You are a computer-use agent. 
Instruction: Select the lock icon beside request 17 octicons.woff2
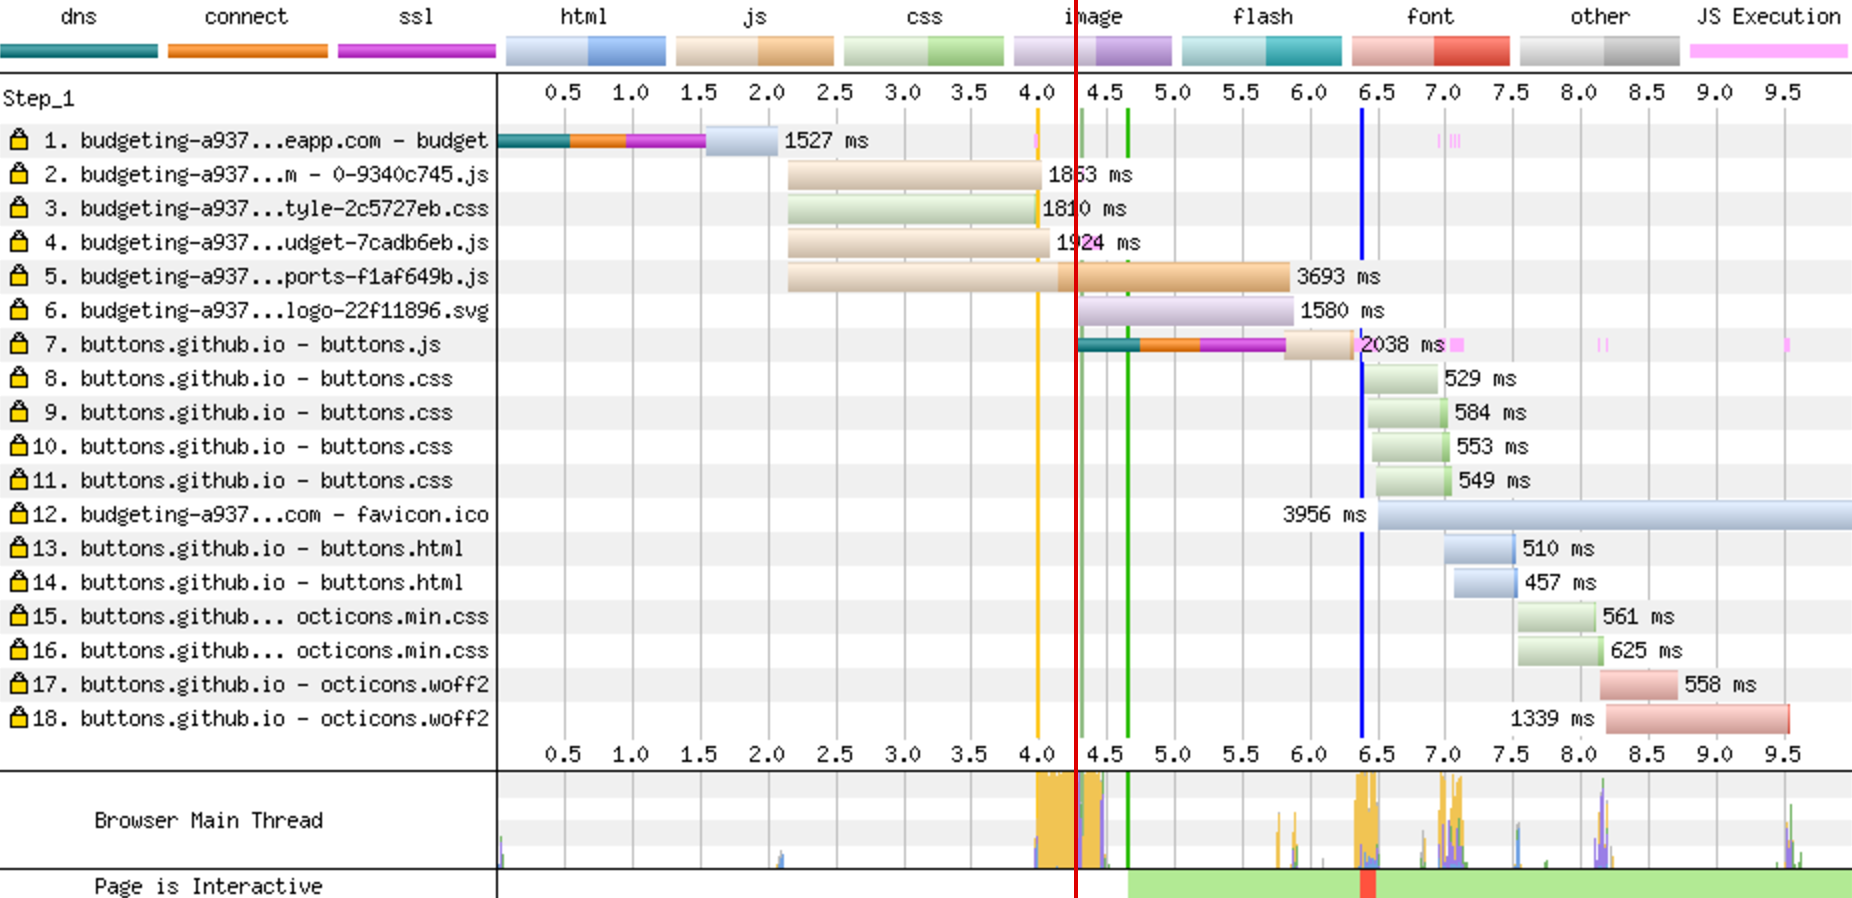point(18,684)
